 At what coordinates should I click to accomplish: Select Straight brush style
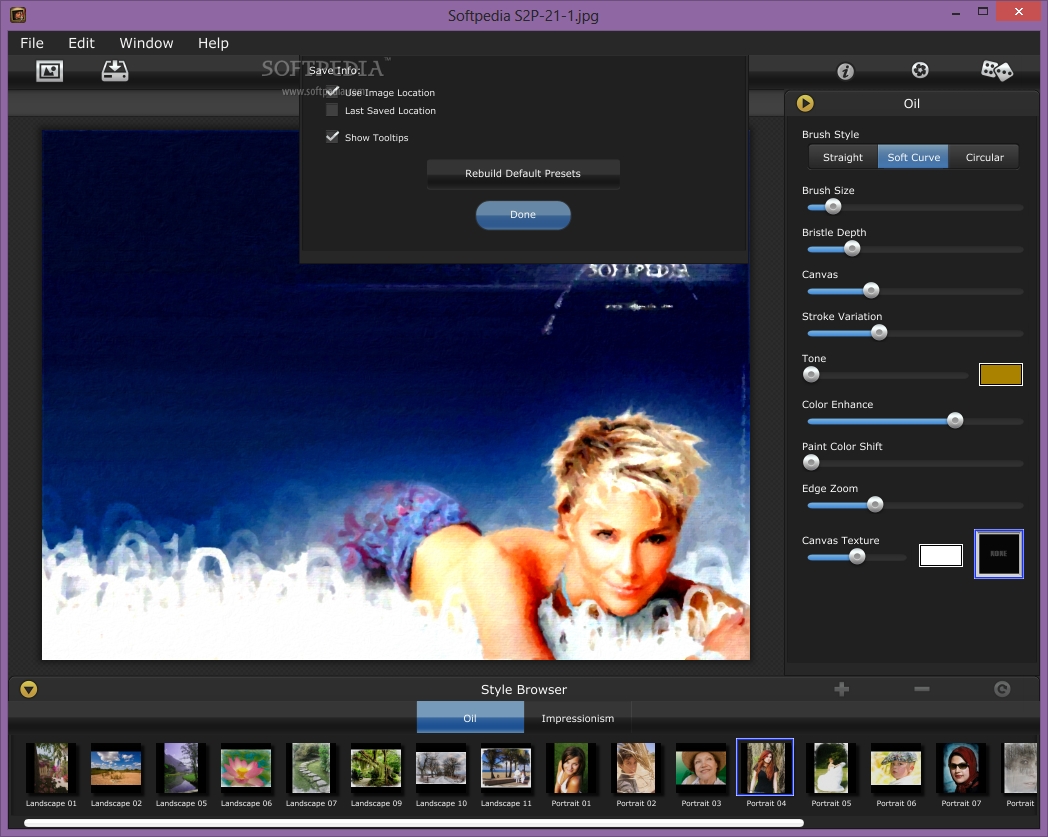coord(843,157)
